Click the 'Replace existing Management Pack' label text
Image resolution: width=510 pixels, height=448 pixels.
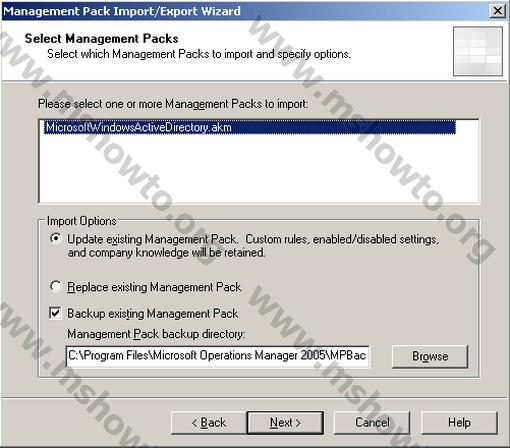click(x=154, y=287)
